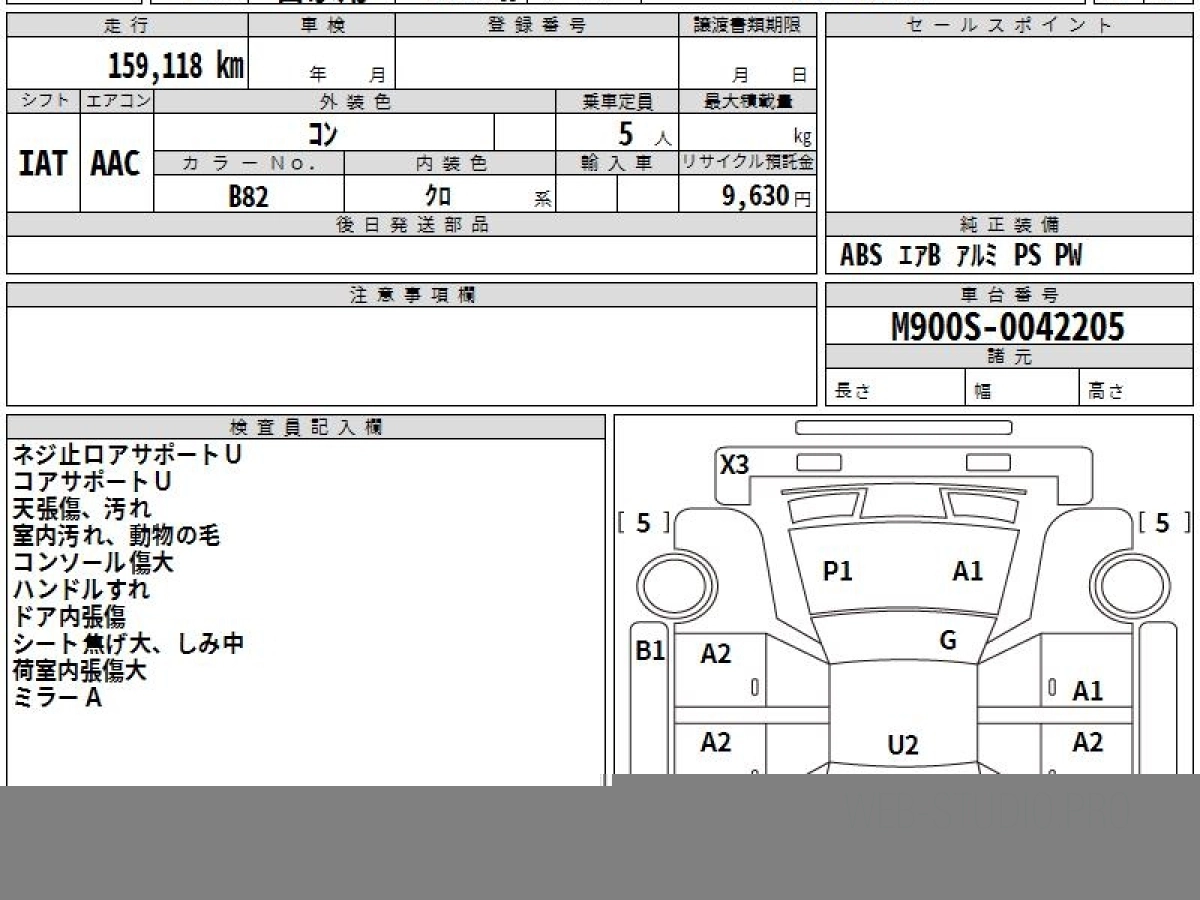
Task: Select the note ネジ止ロアサポートU
Action: click(x=127, y=454)
